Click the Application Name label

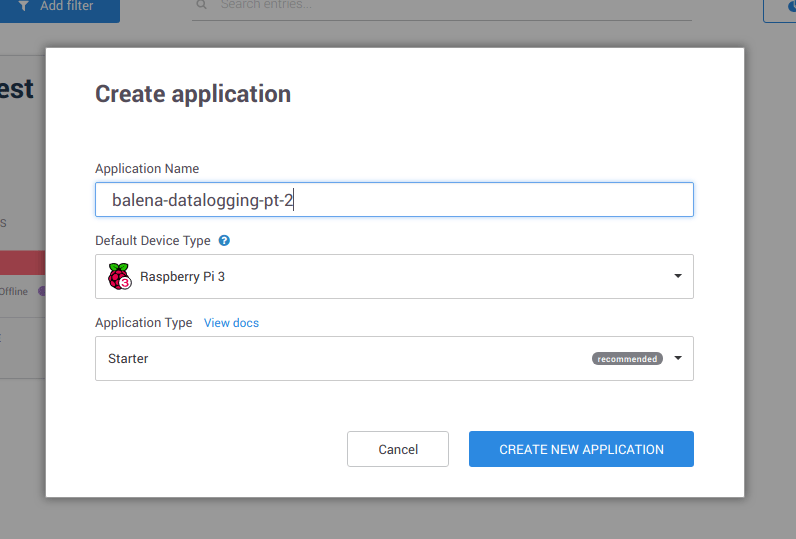click(x=147, y=169)
